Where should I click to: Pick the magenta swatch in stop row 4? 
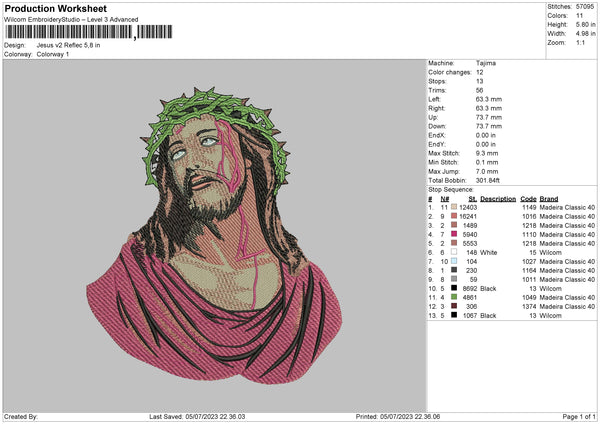coord(454,234)
